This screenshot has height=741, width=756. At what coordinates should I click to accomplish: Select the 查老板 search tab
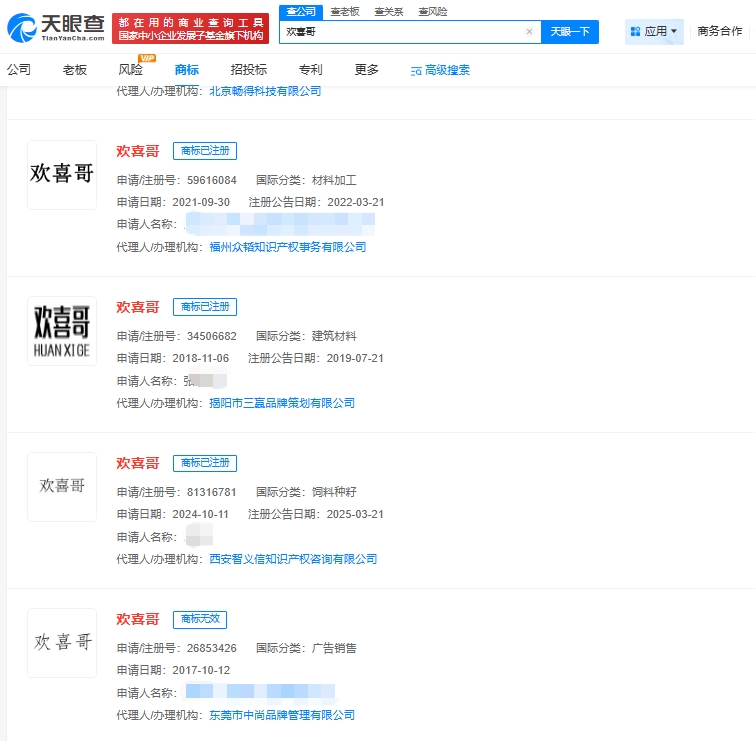click(345, 11)
